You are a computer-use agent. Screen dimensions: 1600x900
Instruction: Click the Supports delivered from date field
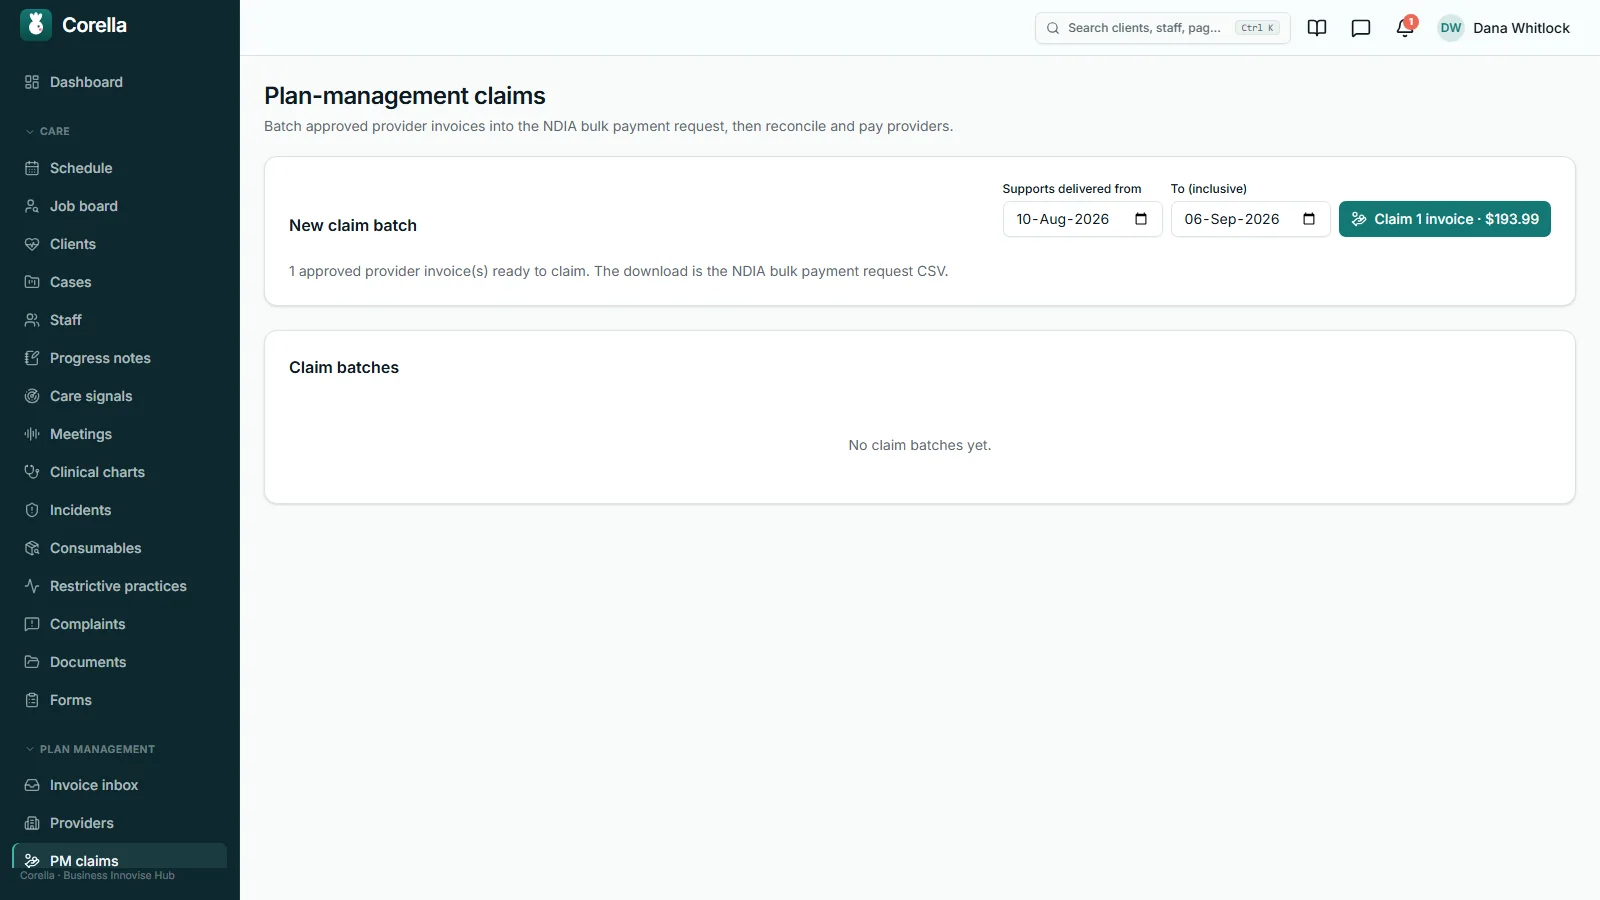point(1082,219)
